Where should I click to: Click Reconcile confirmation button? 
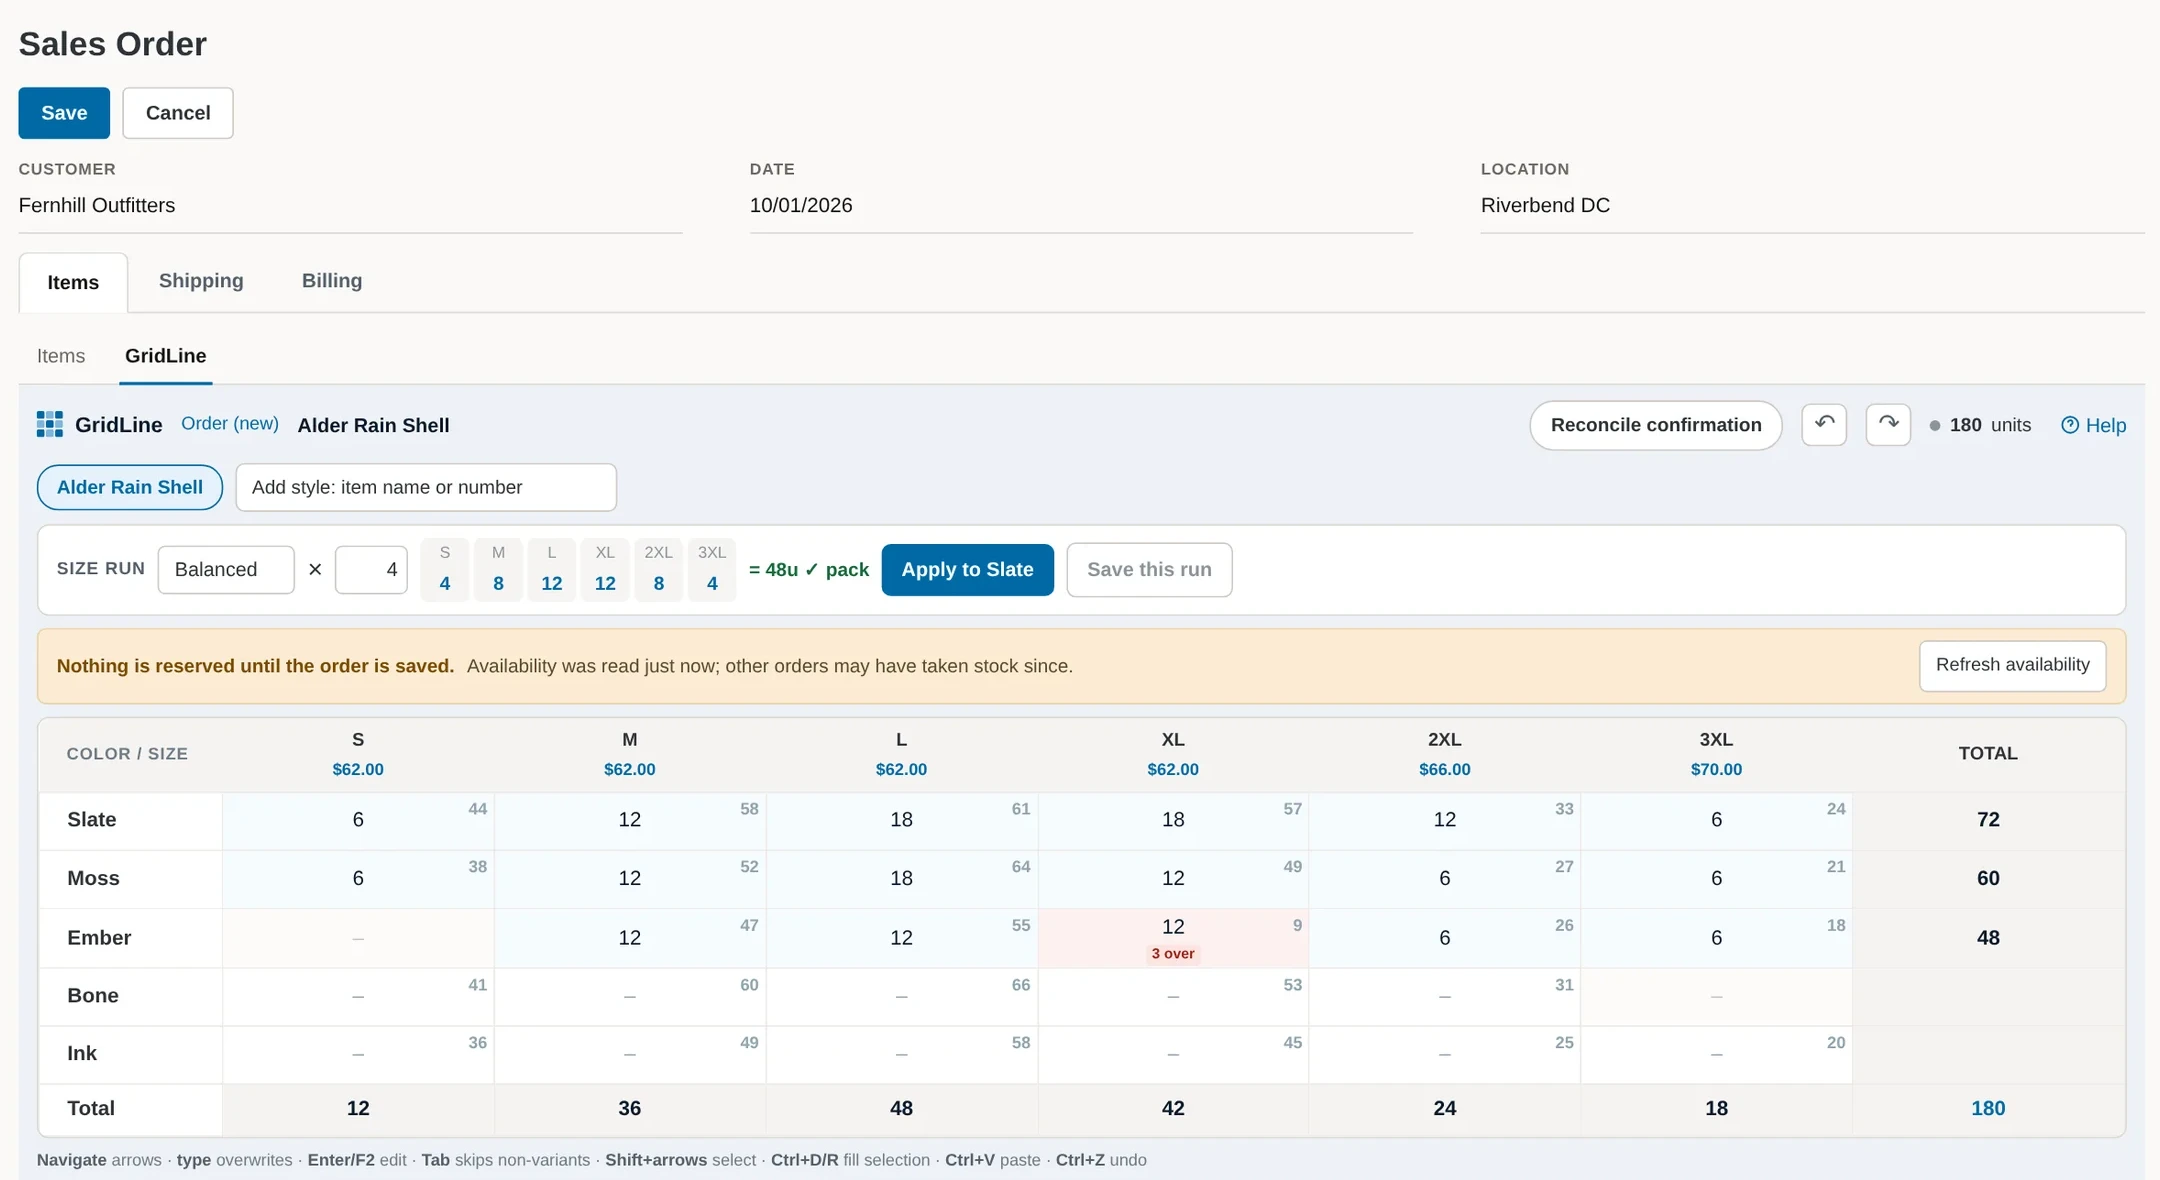pyautogui.click(x=1656, y=425)
